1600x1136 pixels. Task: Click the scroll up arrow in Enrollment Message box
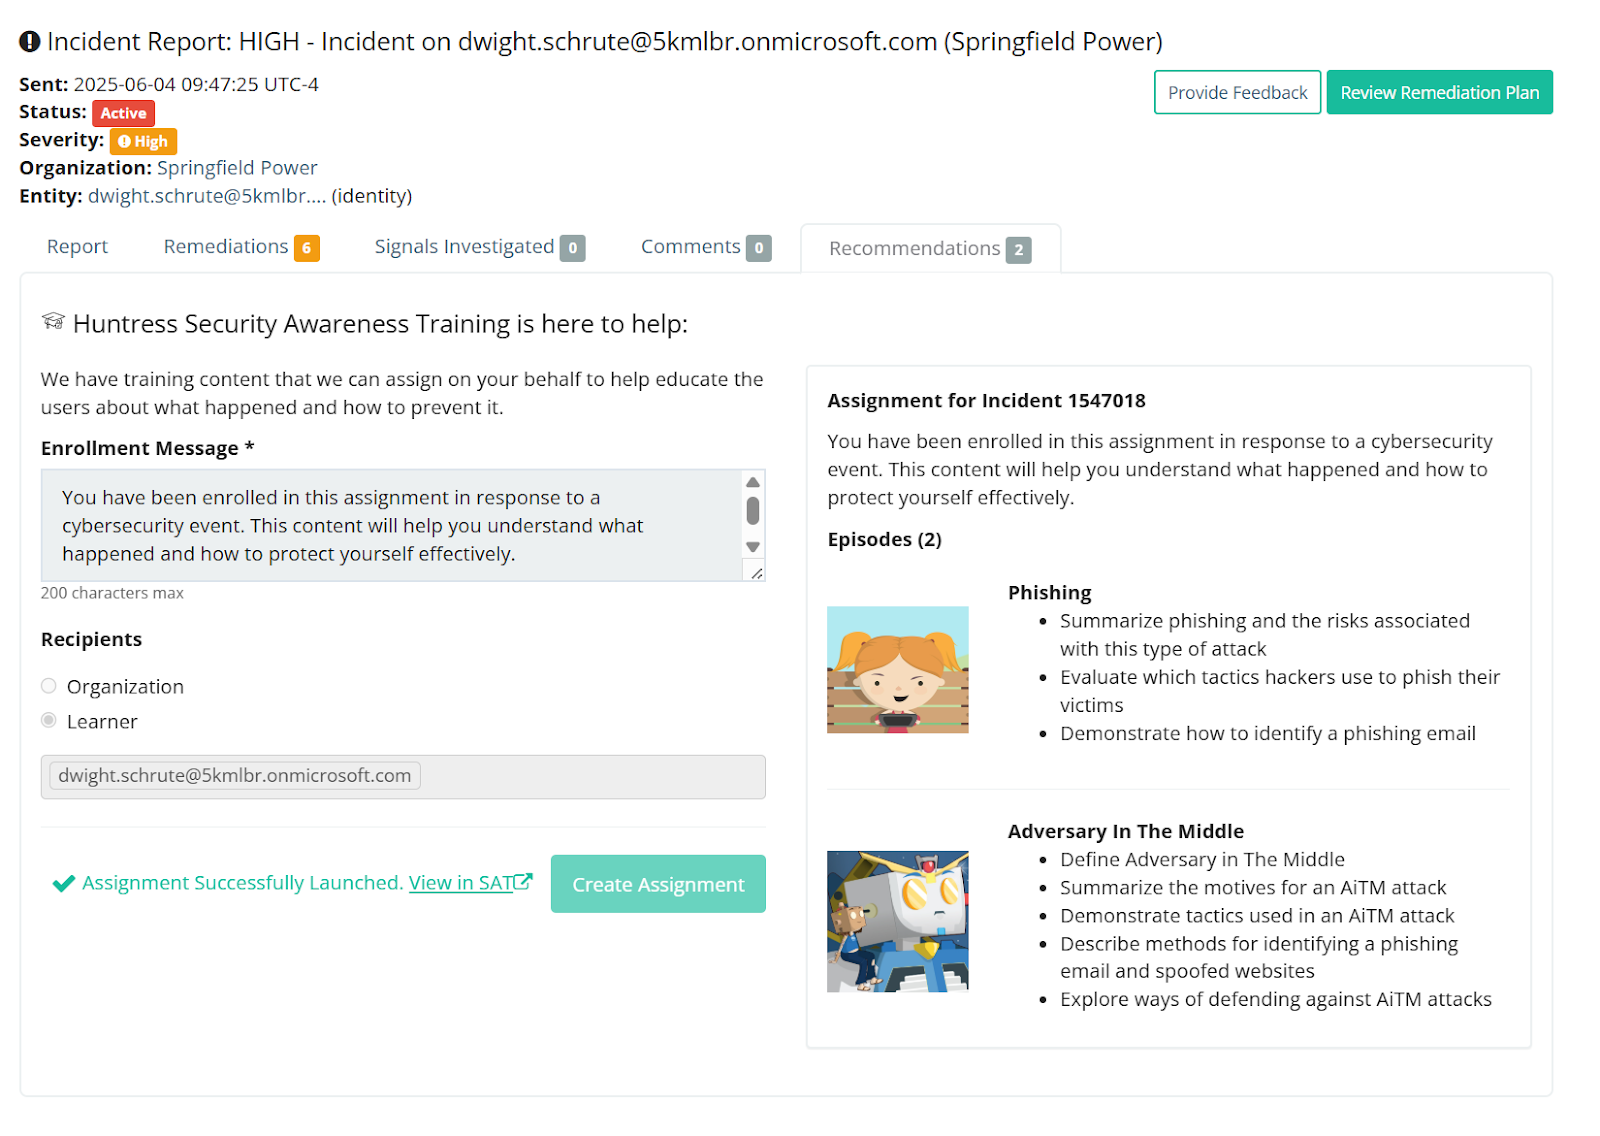click(x=753, y=482)
